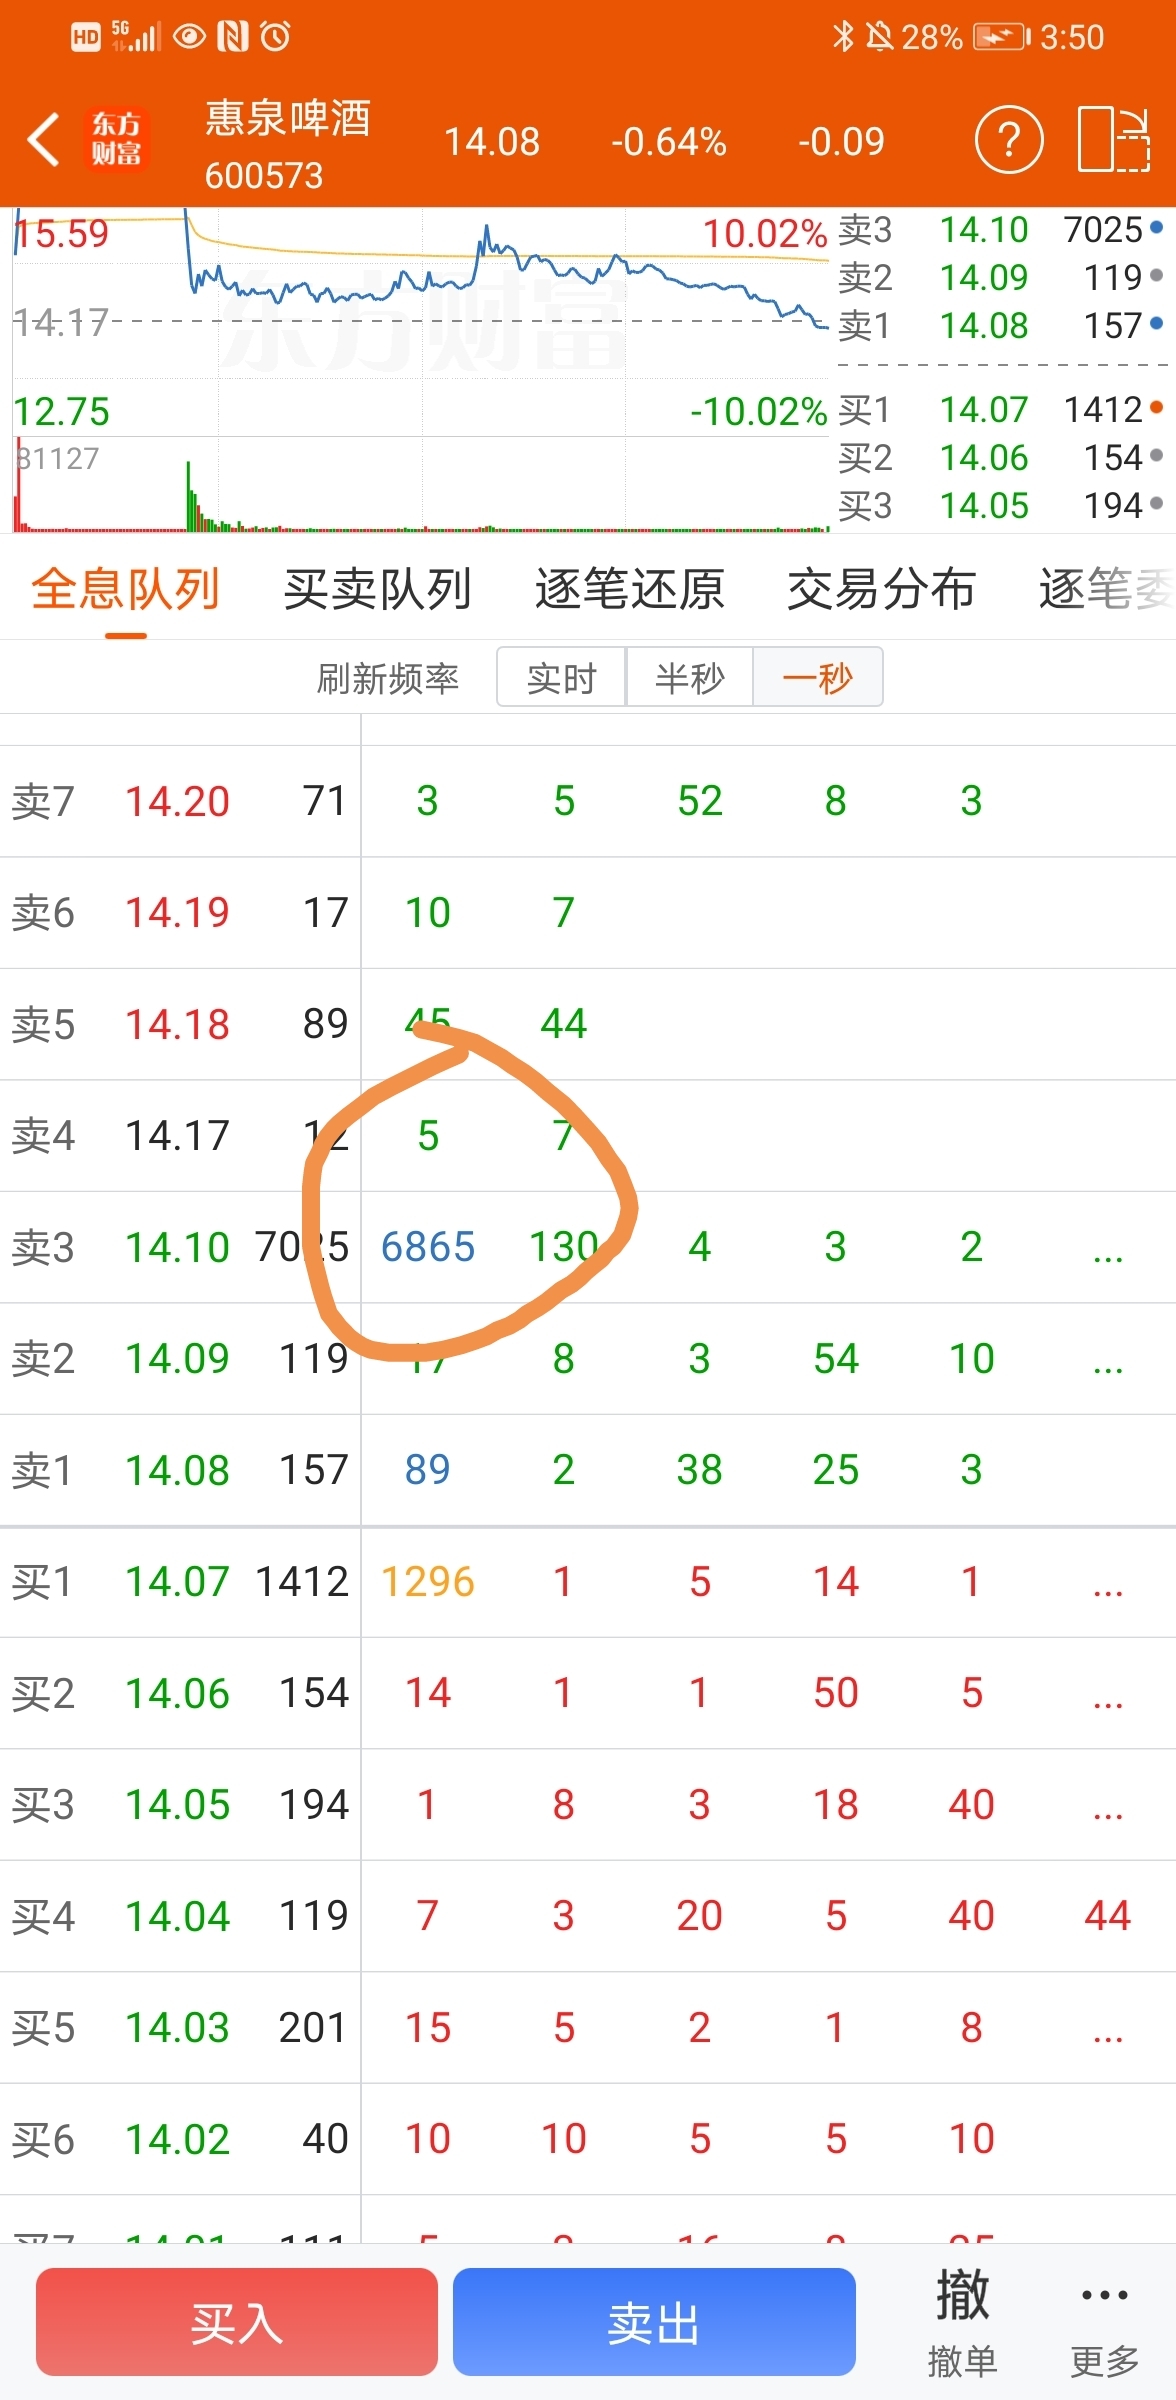1176x2400 pixels.
Task: Tap the battery indicator in status bar
Action: coord(1002,37)
